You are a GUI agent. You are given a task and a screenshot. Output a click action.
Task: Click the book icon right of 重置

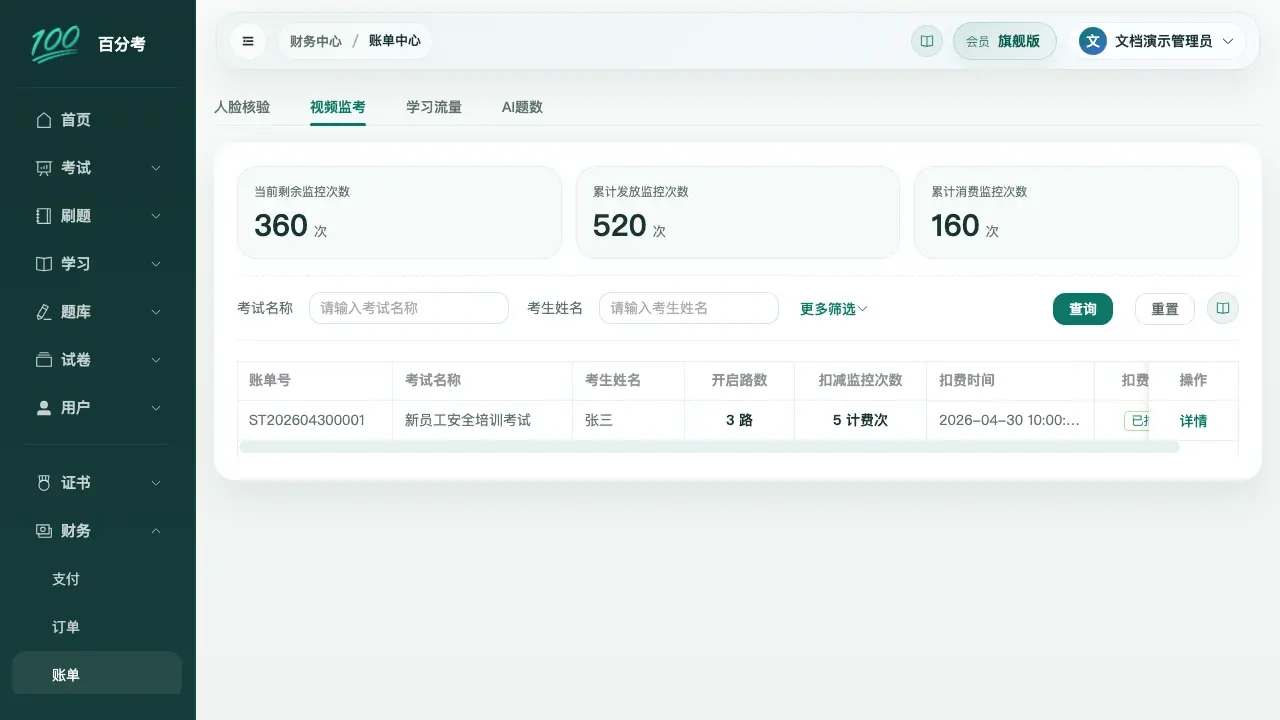1223,309
